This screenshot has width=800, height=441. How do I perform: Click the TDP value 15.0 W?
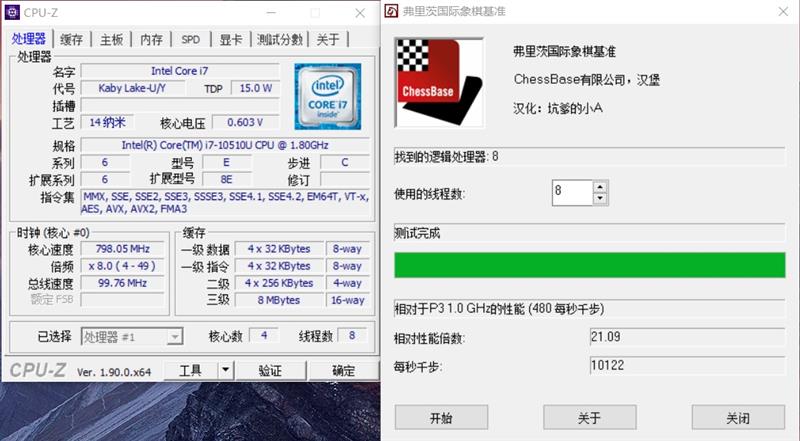(256, 88)
